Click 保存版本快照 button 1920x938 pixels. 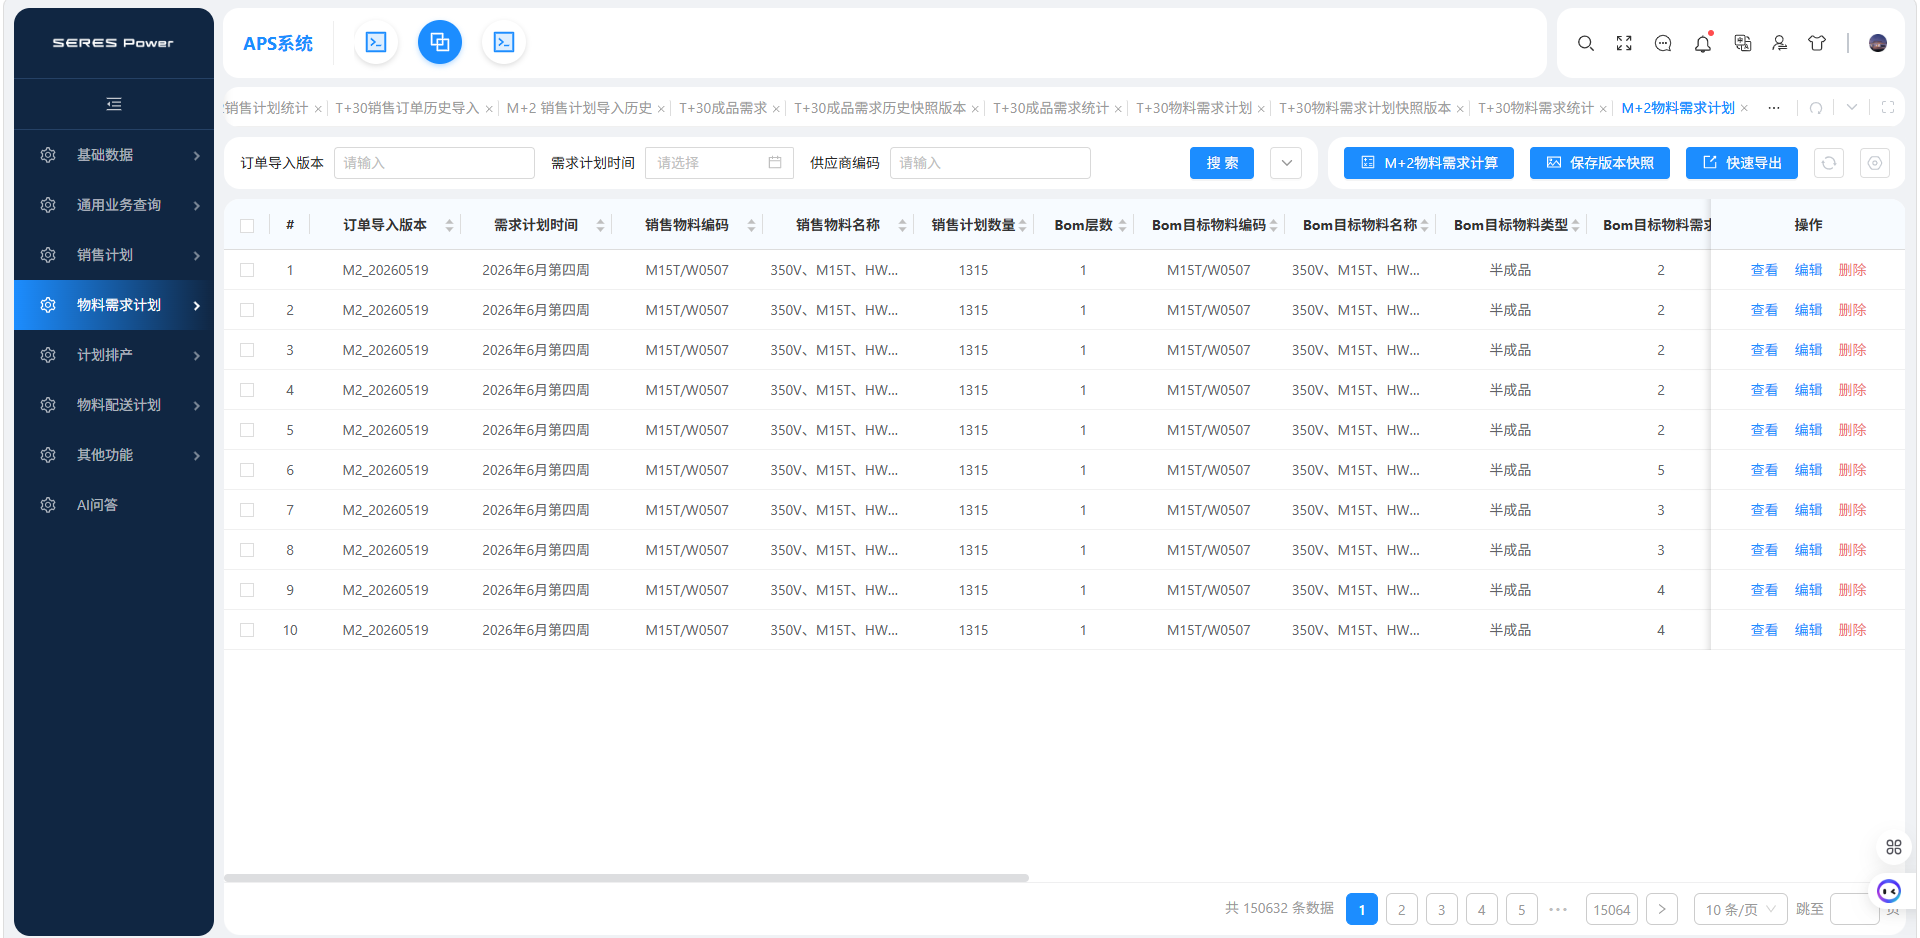click(x=1599, y=163)
